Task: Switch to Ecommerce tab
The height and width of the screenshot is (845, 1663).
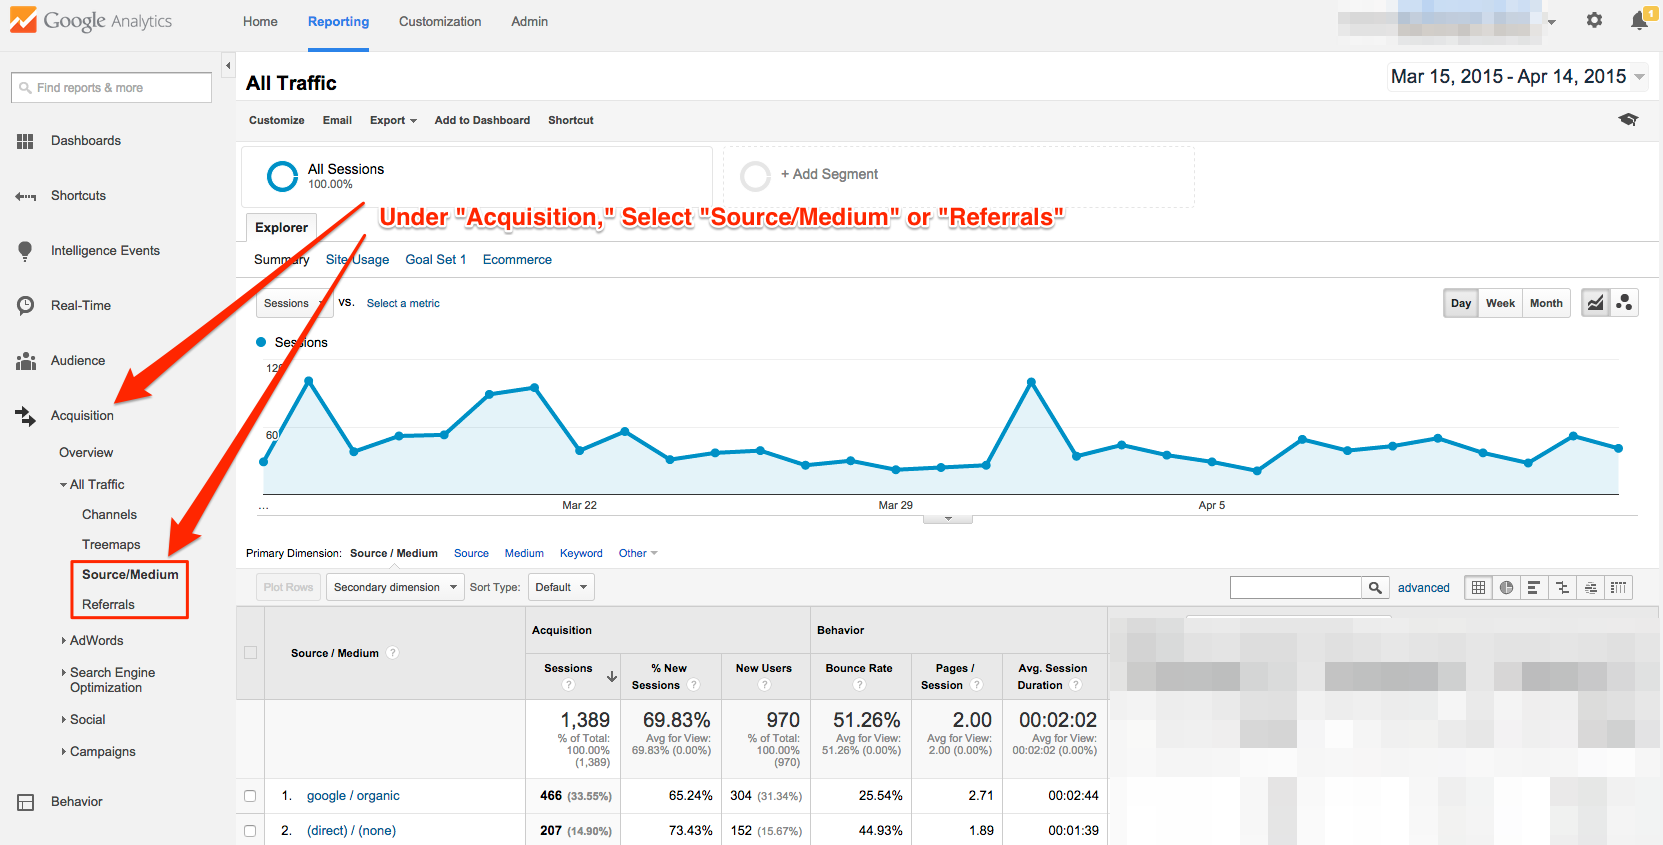Action: [x=517, y=259]
